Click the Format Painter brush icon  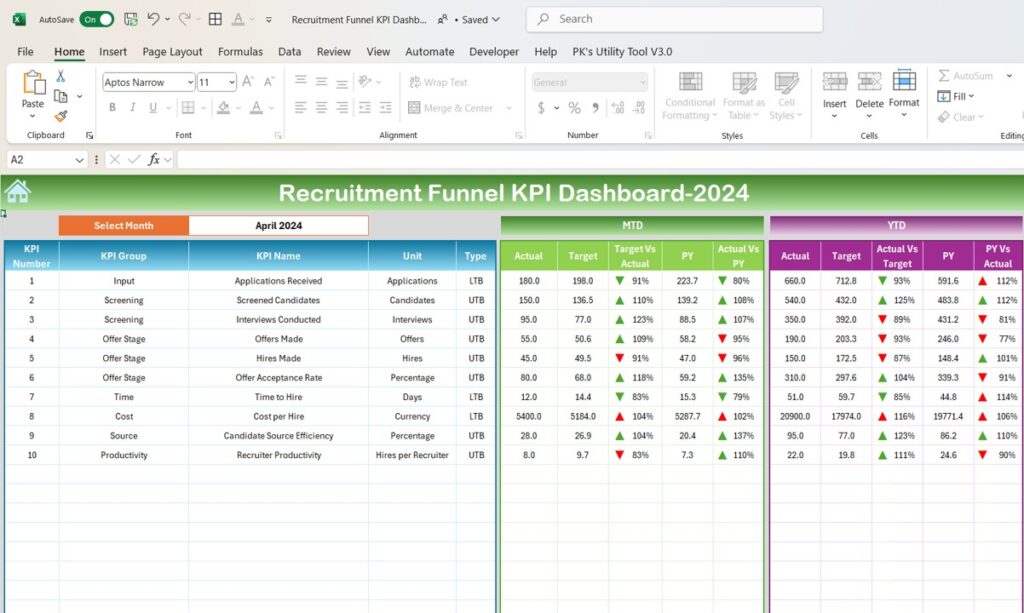[x=61, y=116]
